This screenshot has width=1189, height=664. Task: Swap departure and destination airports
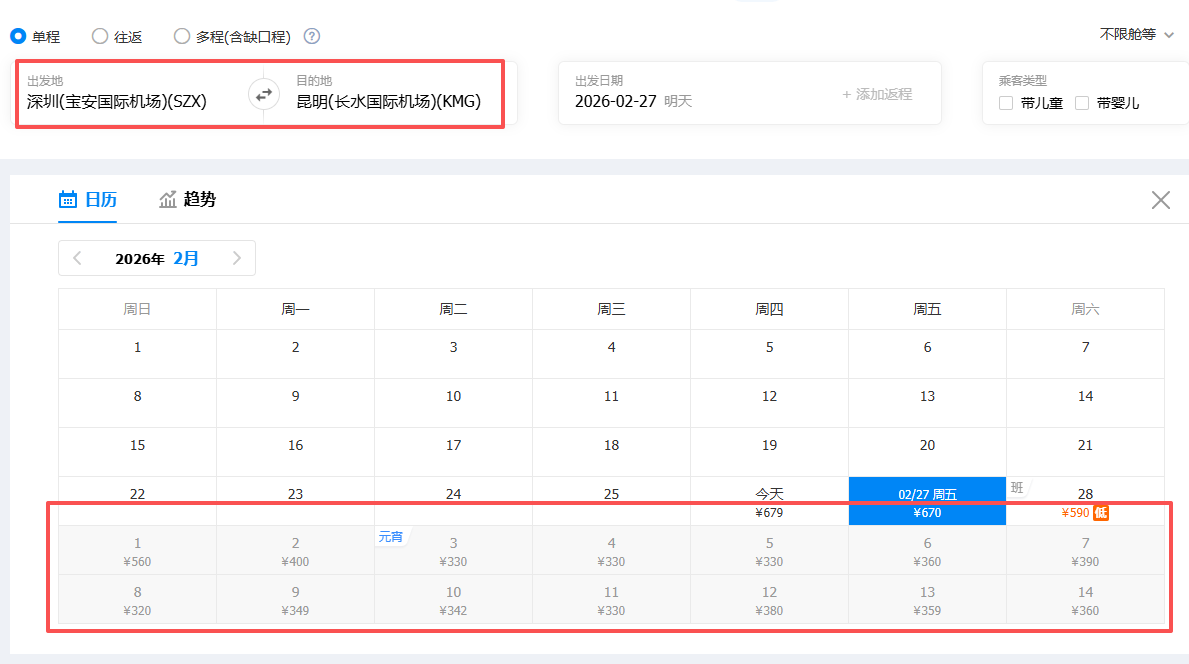264,95
